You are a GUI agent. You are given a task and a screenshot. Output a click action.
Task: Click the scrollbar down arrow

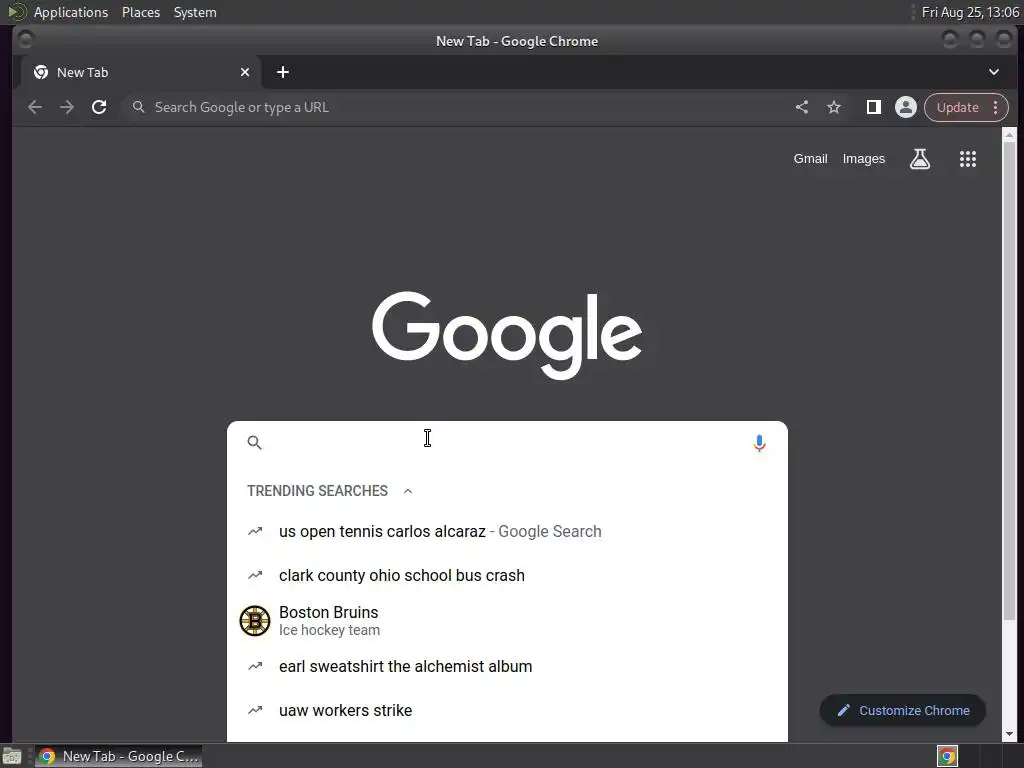1009,734
